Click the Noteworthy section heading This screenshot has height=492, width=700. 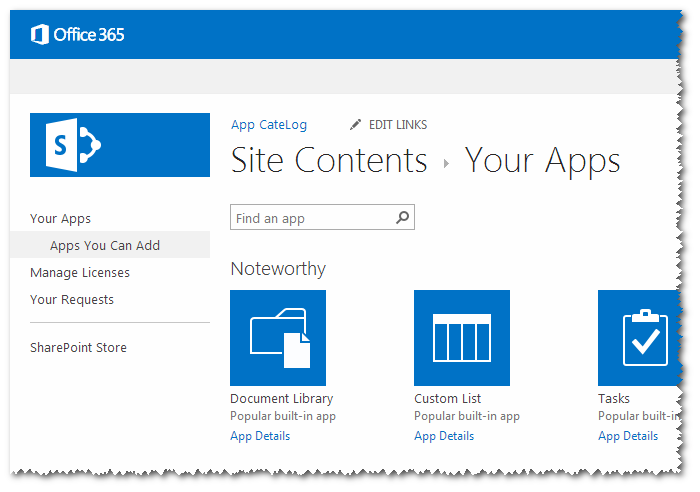tap(278, 269)
